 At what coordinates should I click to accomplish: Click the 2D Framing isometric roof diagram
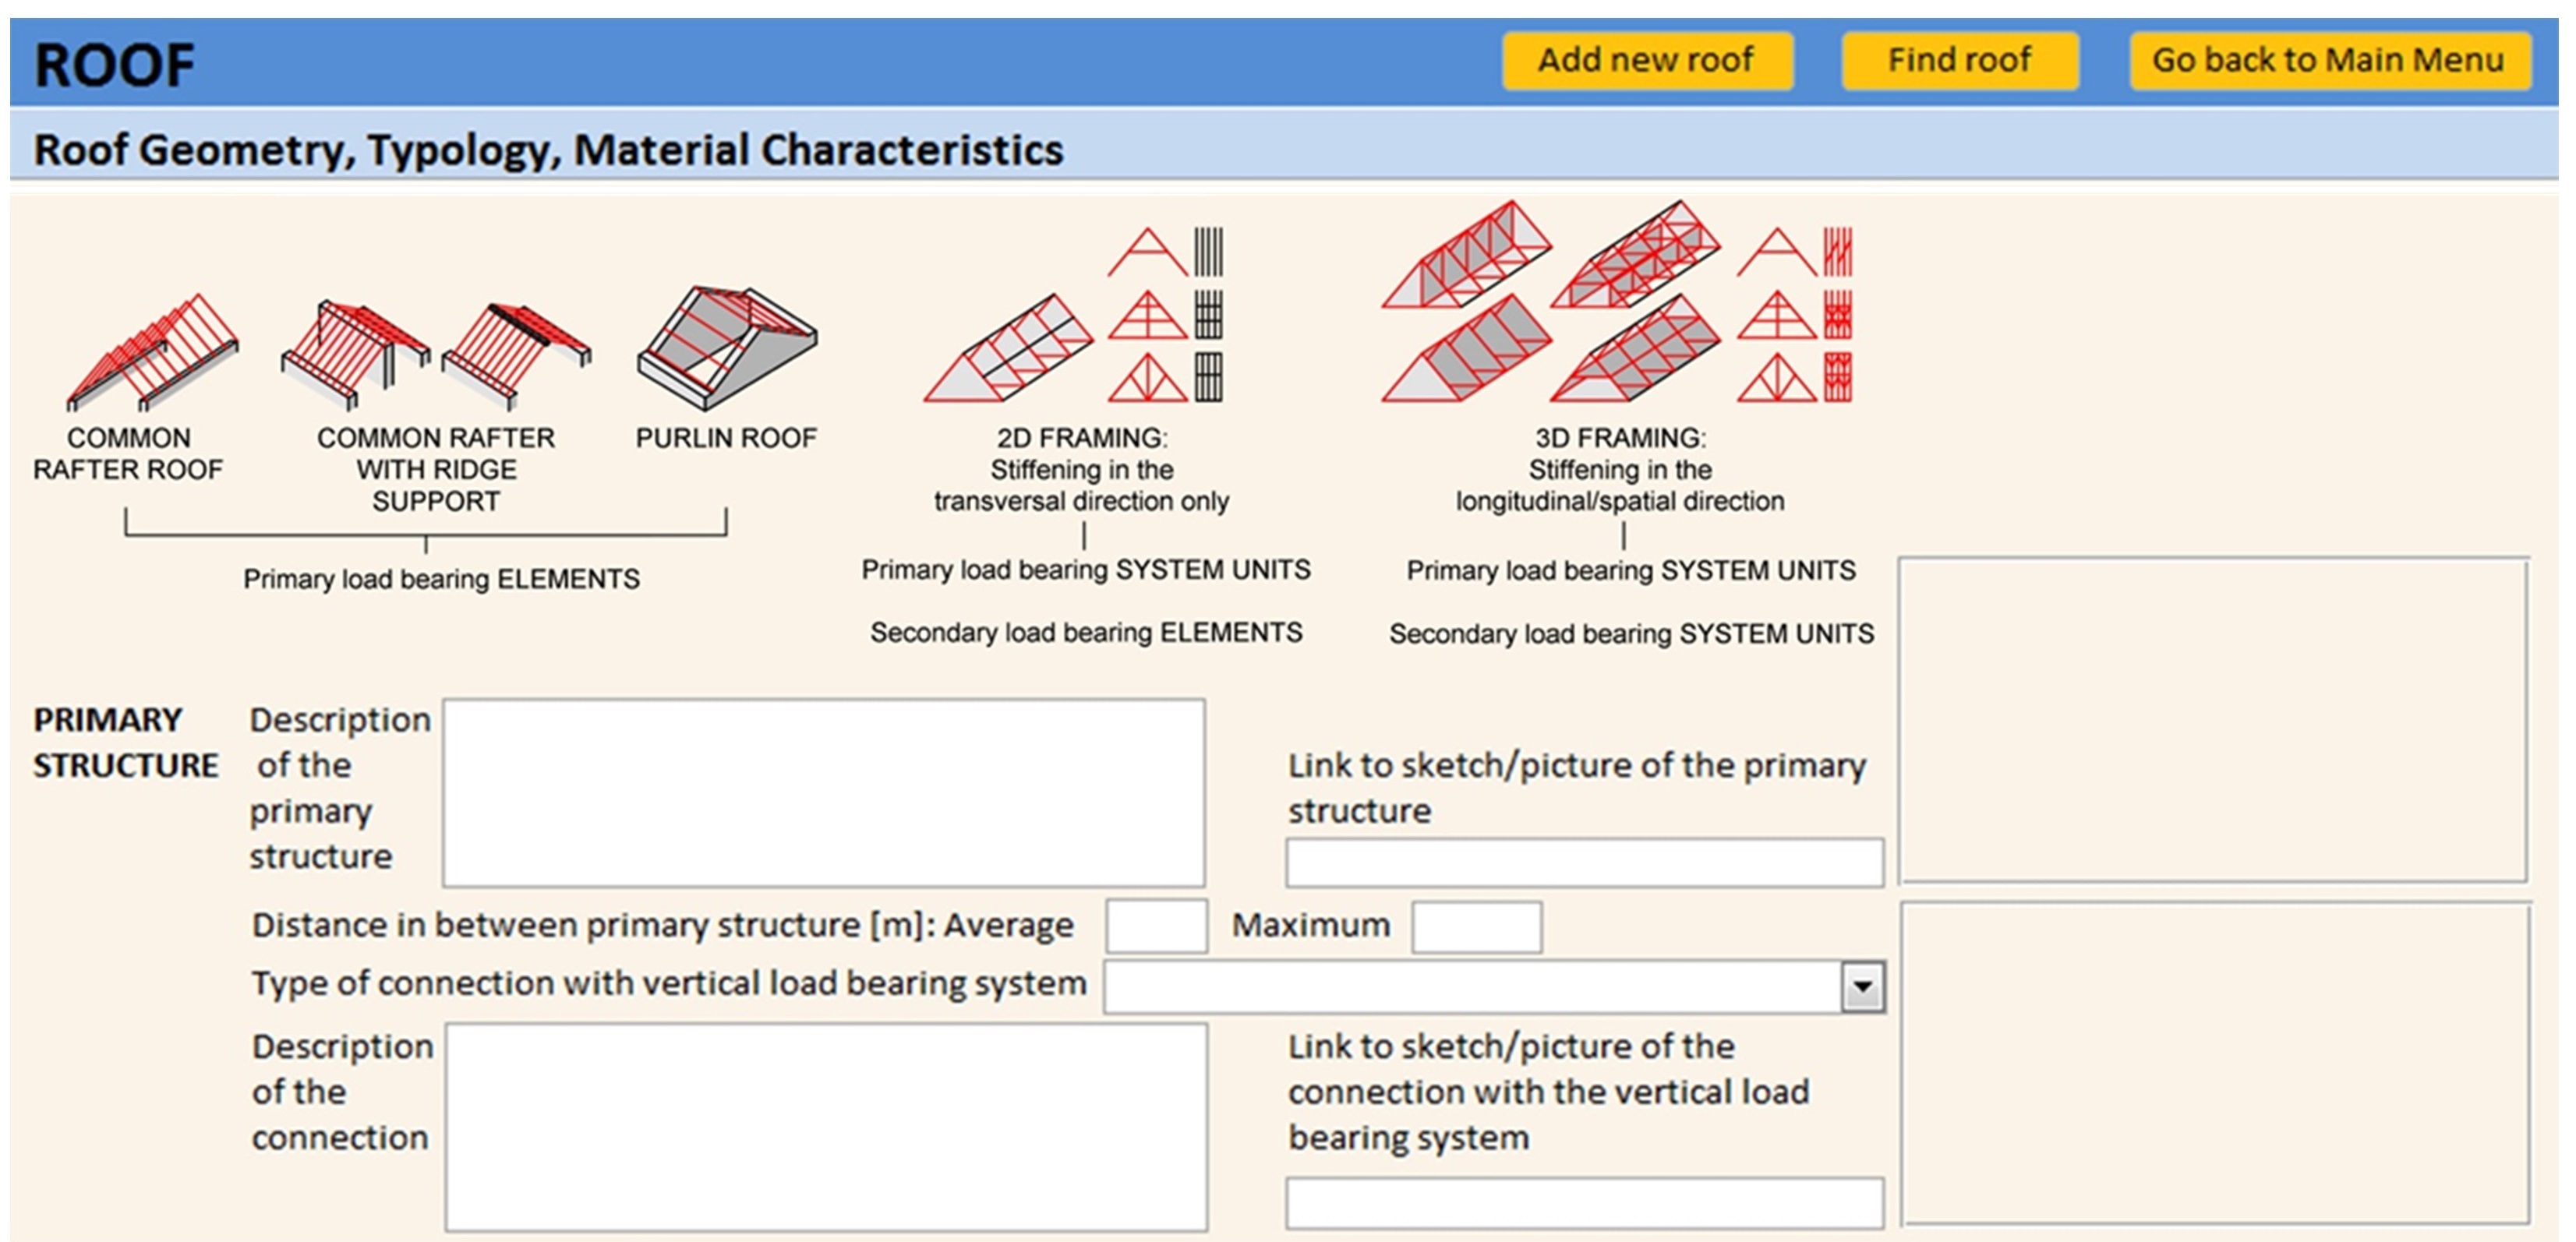pyautogui.click(x=1008, y=348)
